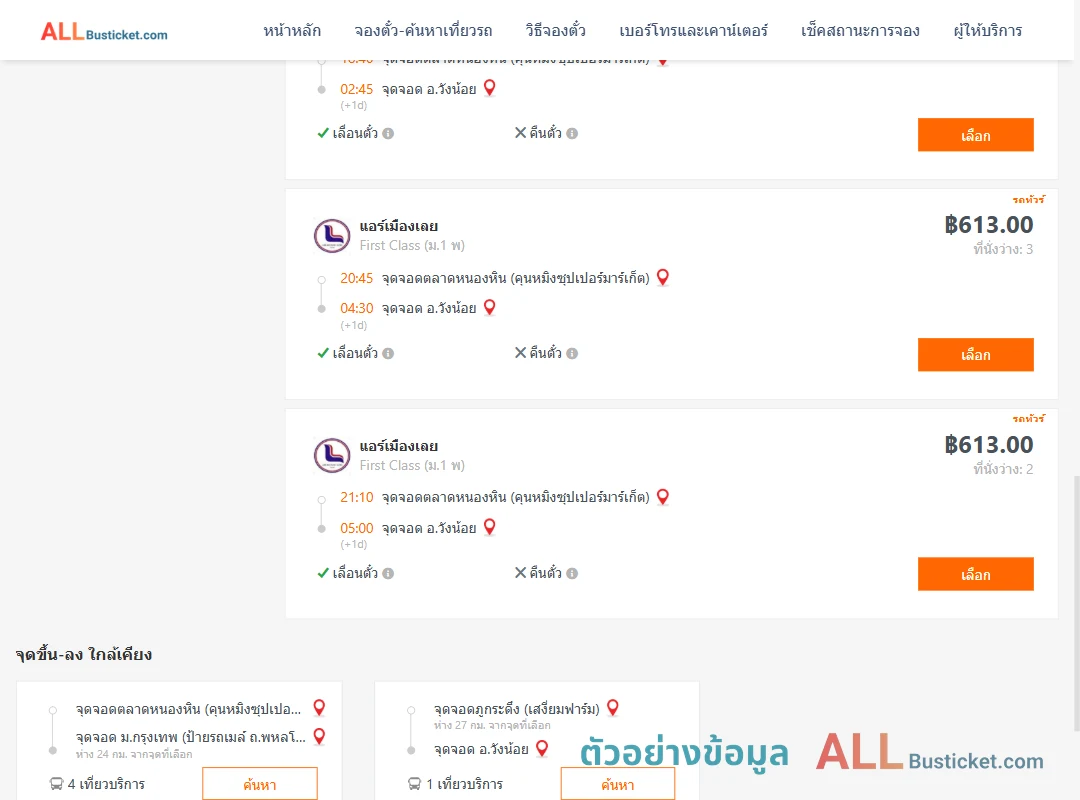1080x800 pixels.
Task: Select the 21:10 departure trip
Action: tap(975, 574)
